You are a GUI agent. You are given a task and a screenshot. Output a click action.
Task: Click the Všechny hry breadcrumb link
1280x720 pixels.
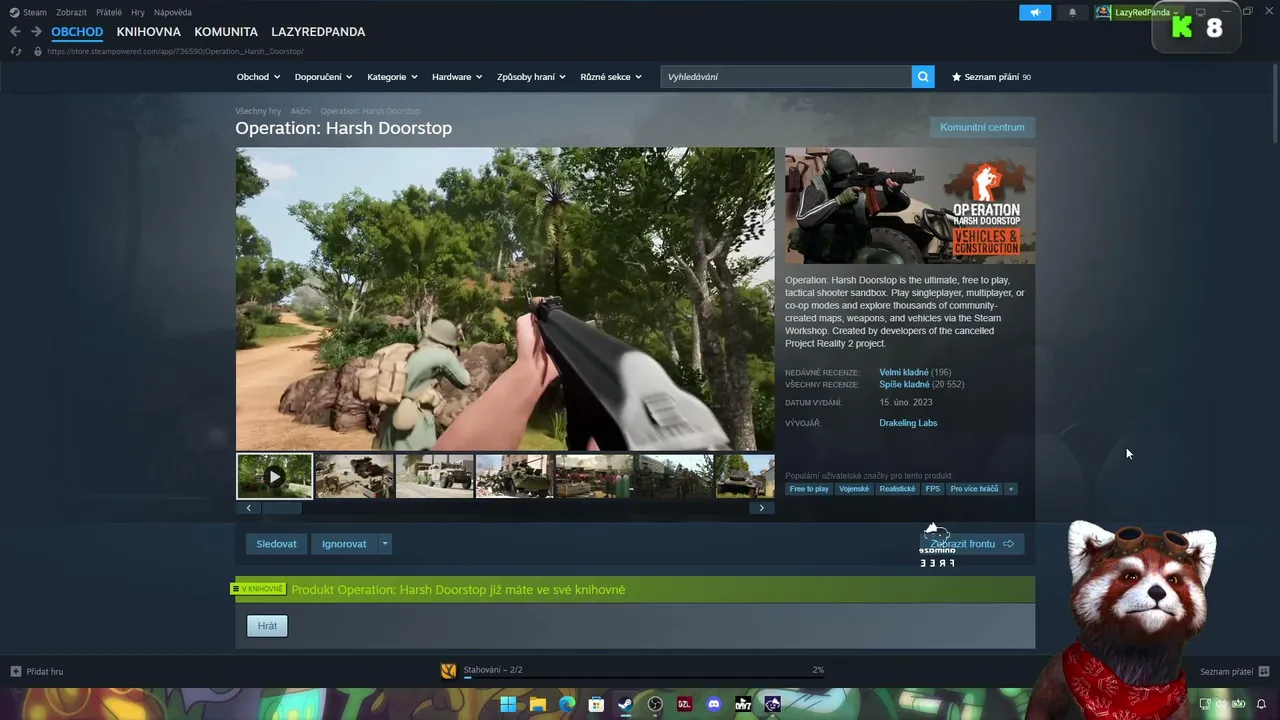tap(258, 111)
